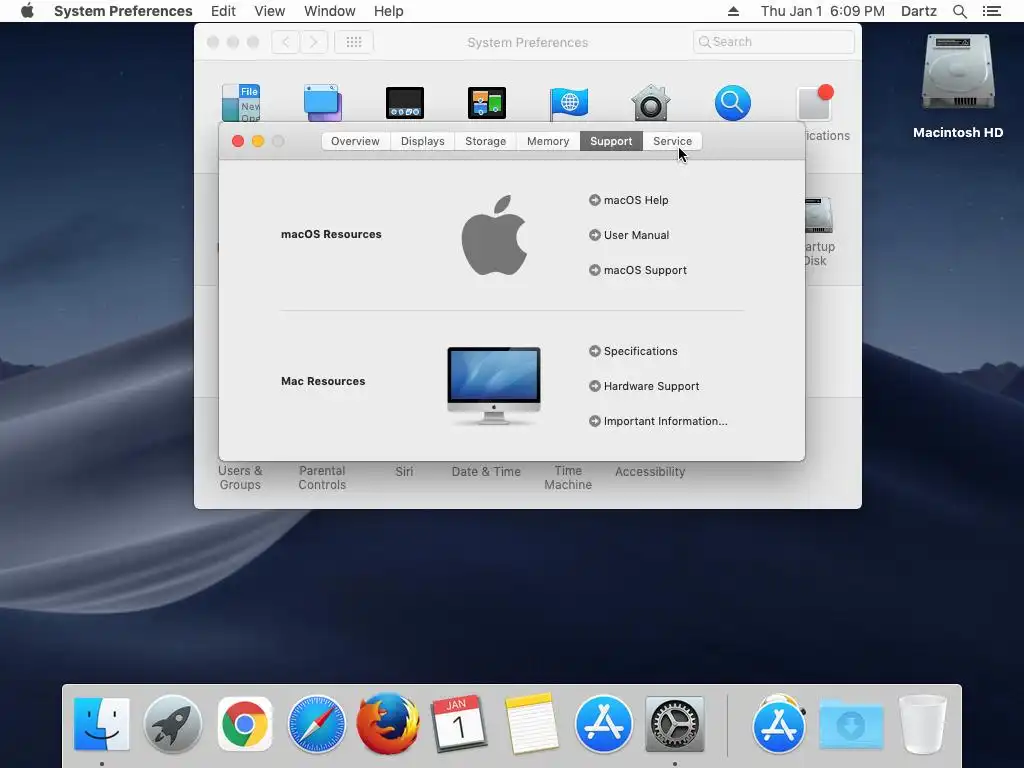Image resolution: width=1024 pixels, height=768 pixels.
Task: Open the Overview tab
Action: [x=355, y=141]
